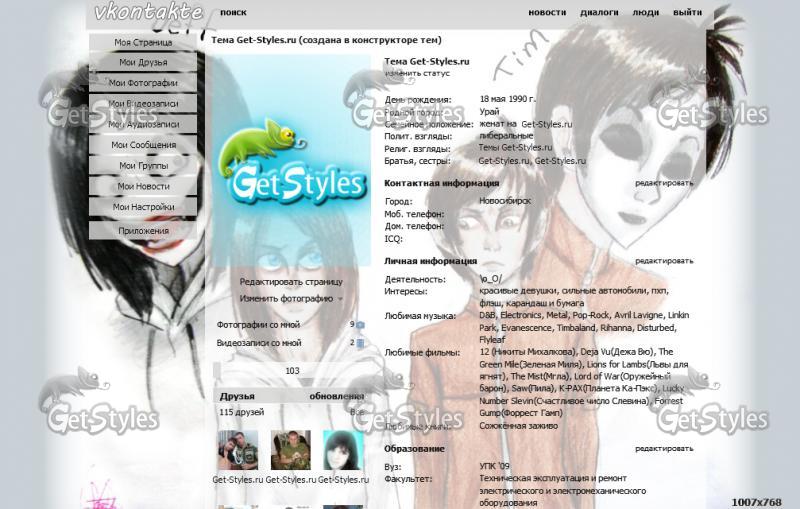Open 'Приложения' sidebar item

click(x=143, y=231)
